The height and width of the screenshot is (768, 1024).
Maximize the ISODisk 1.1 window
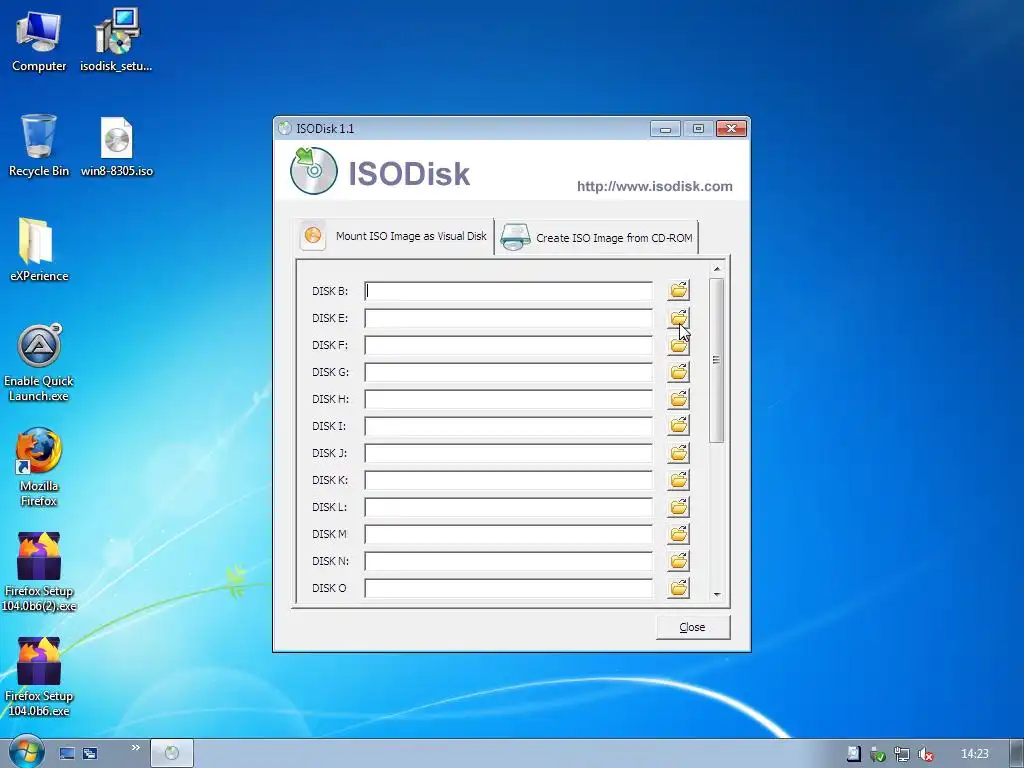tap(698, 129)
